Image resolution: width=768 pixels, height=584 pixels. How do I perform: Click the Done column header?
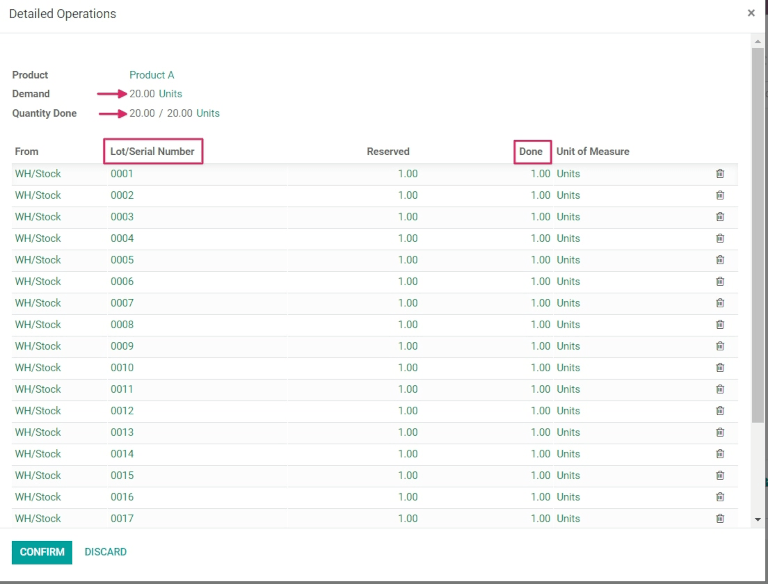tap(531, 152)
